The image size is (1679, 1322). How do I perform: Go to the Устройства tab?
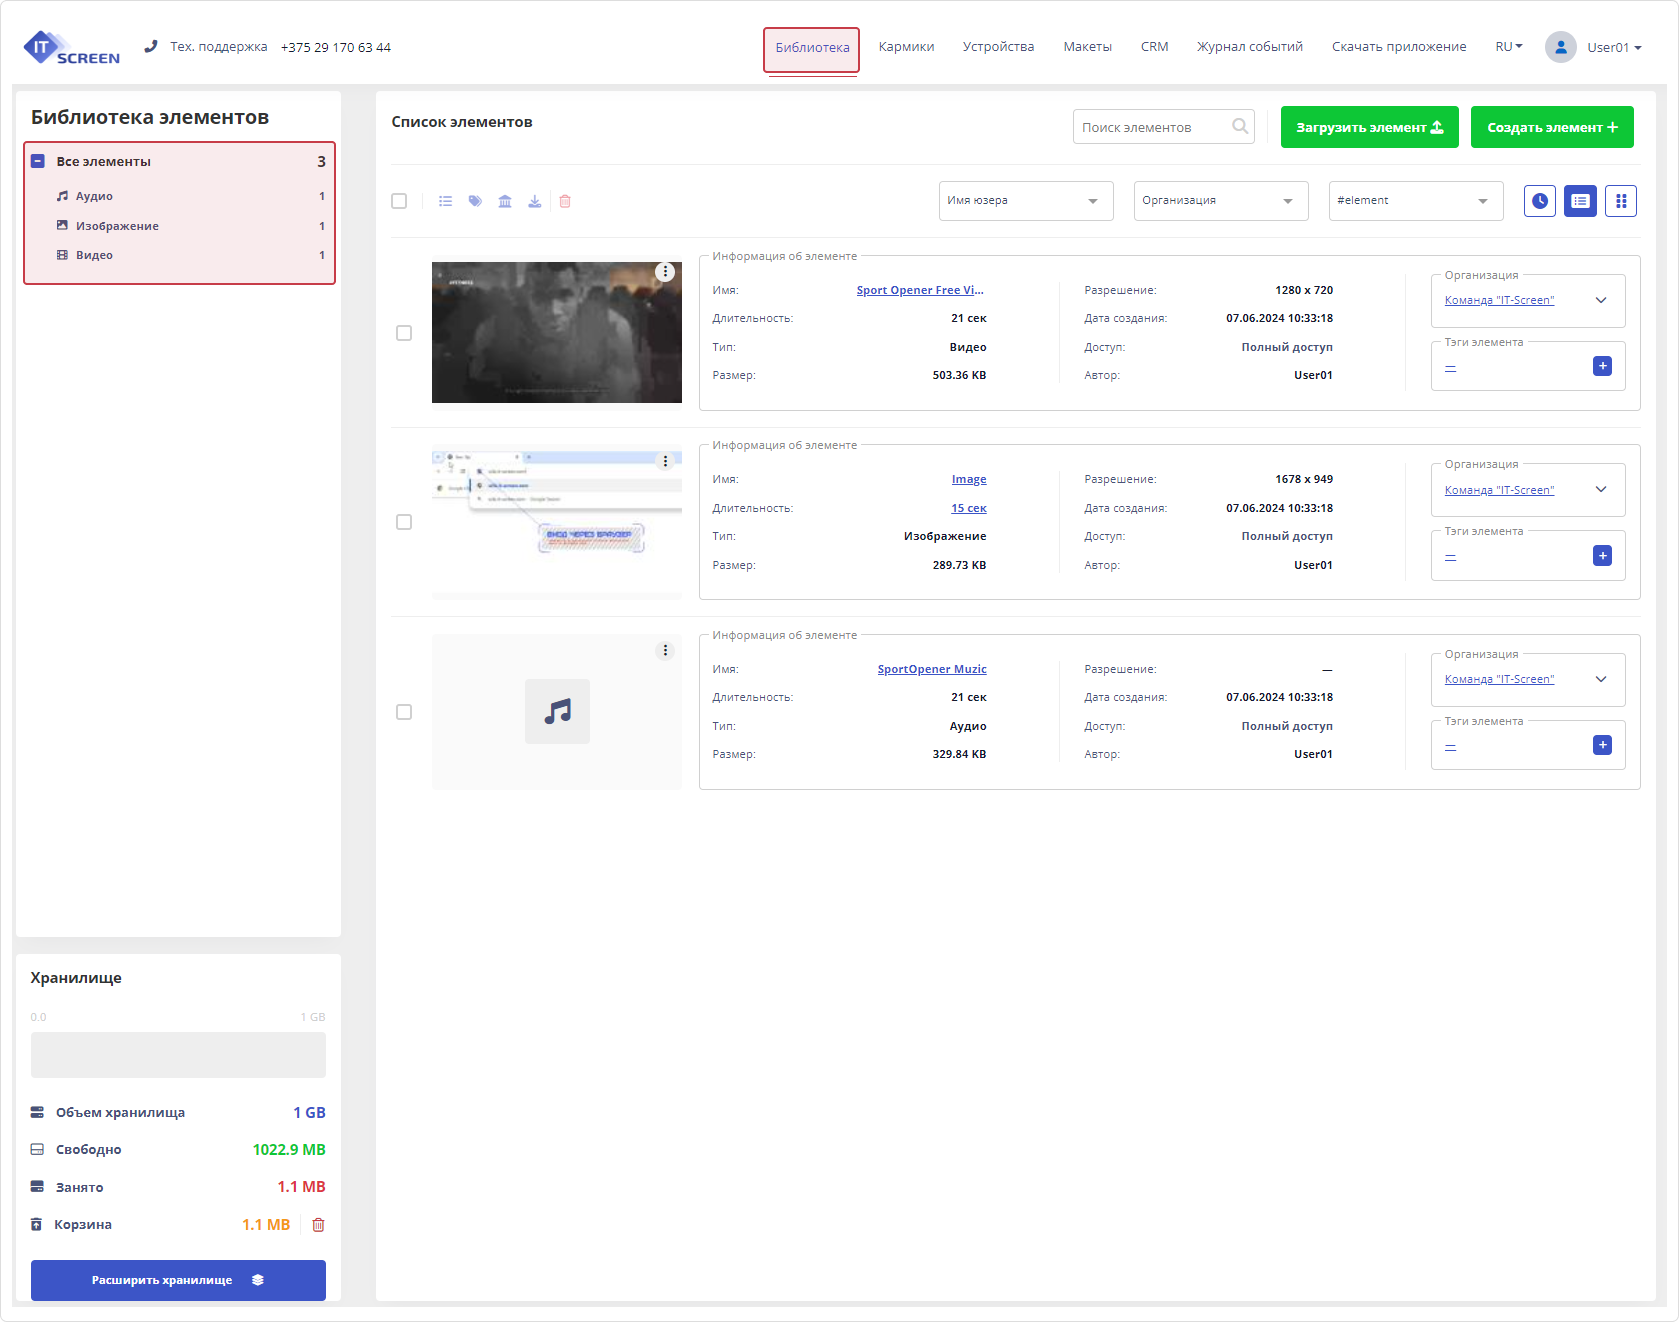998,47
